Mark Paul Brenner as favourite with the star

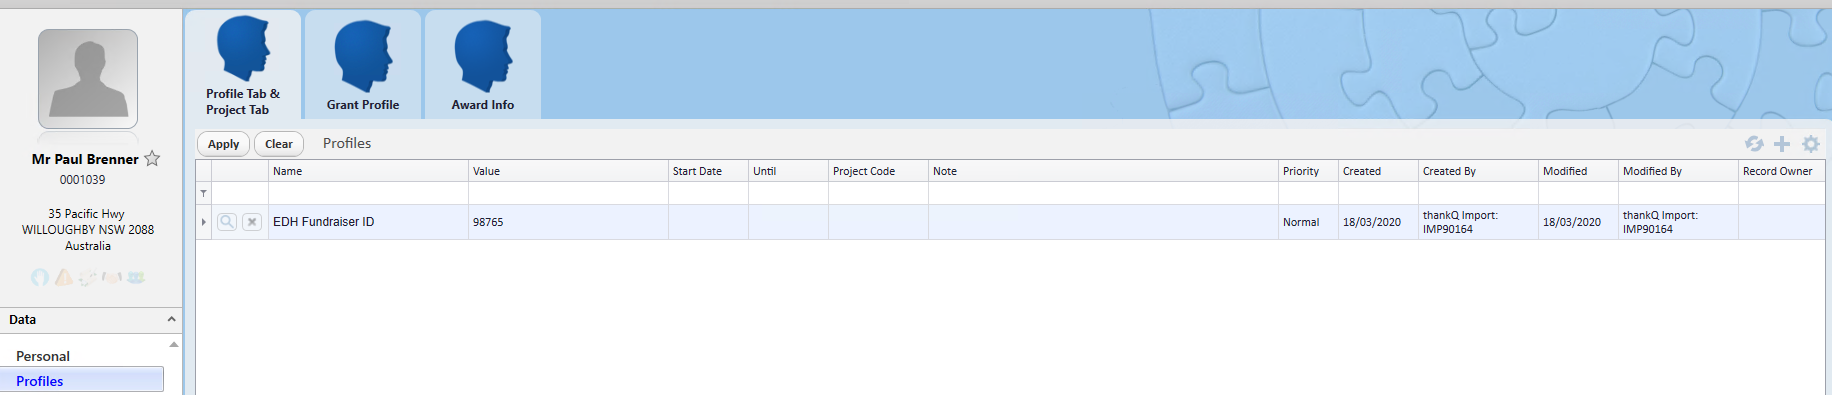(x=152, y=158)
